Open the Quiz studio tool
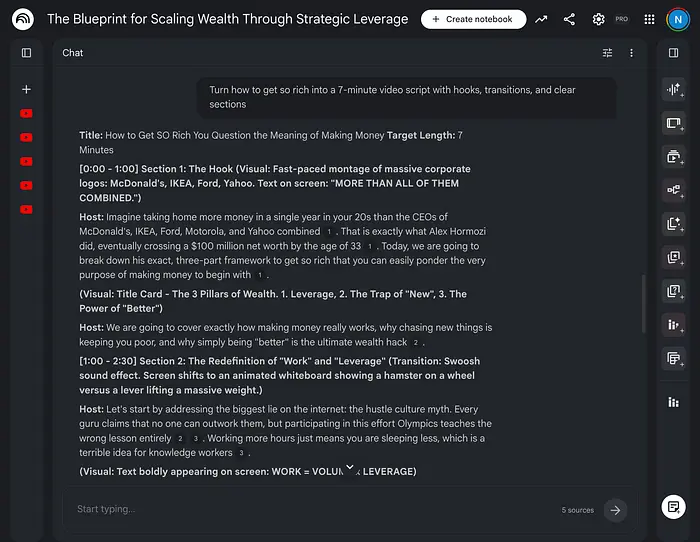700x542 pixels. click(x=673, y=291)
